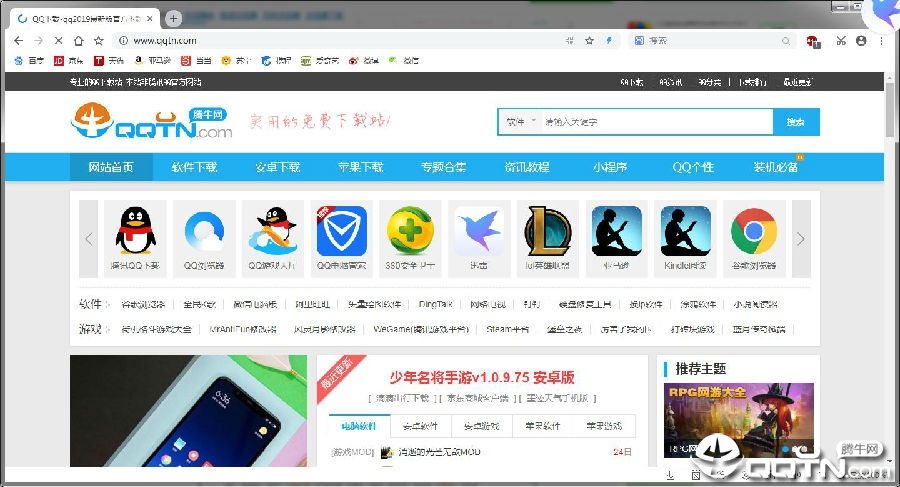Click the site info icon in the address bar
The width and height of the screenshot is (900, 487).
tap(123, 41)
